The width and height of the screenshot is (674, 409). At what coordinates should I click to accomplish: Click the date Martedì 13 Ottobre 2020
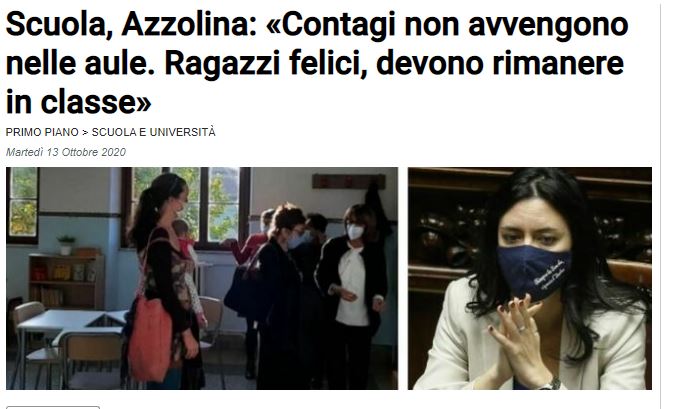coord(66,152)
